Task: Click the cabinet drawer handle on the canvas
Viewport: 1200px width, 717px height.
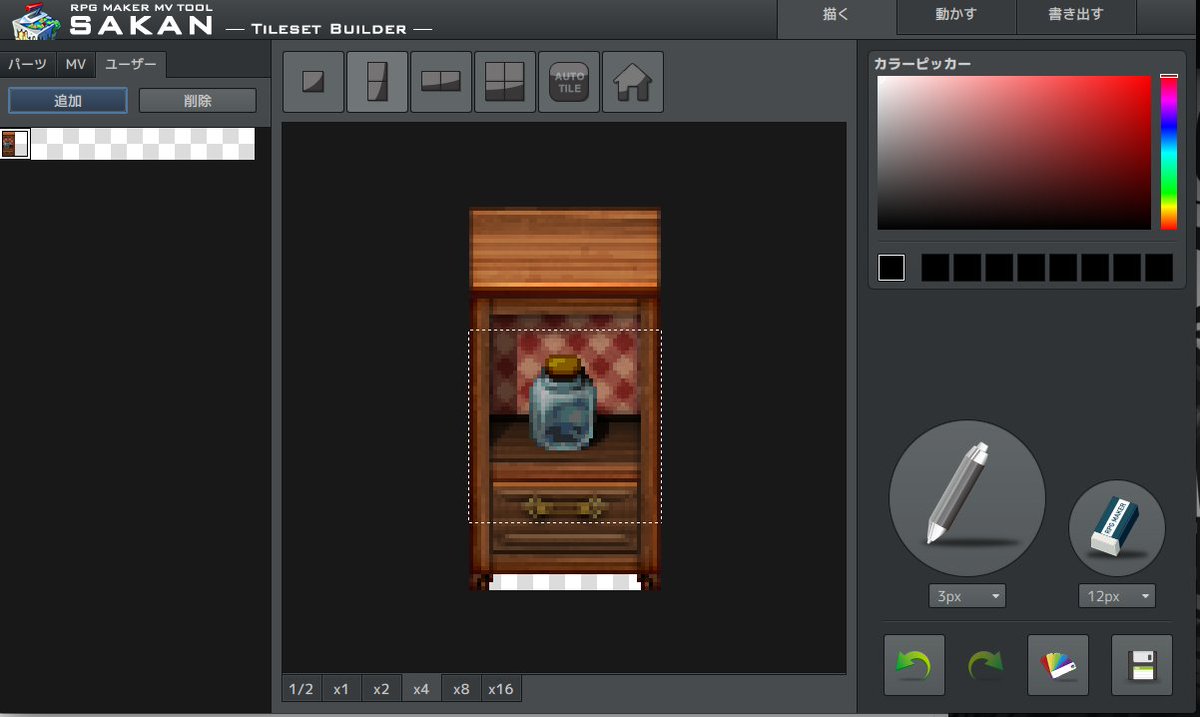Action: pos(565,506)
